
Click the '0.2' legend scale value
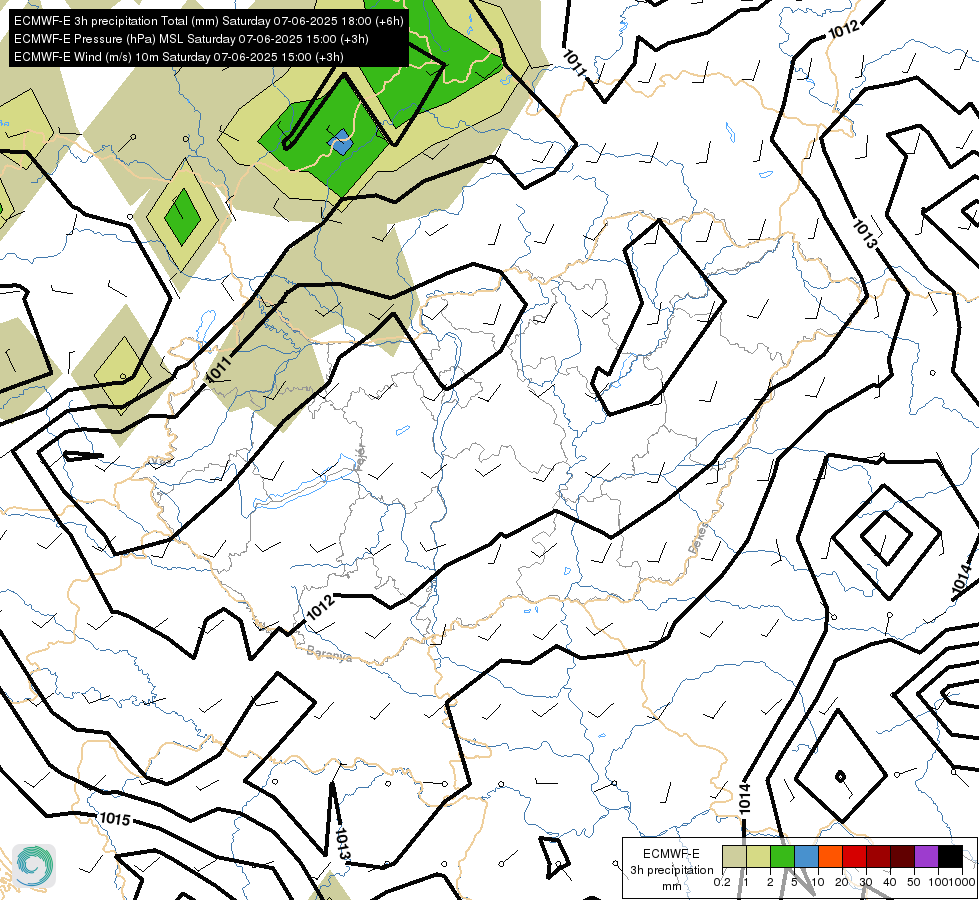[722, 882]
